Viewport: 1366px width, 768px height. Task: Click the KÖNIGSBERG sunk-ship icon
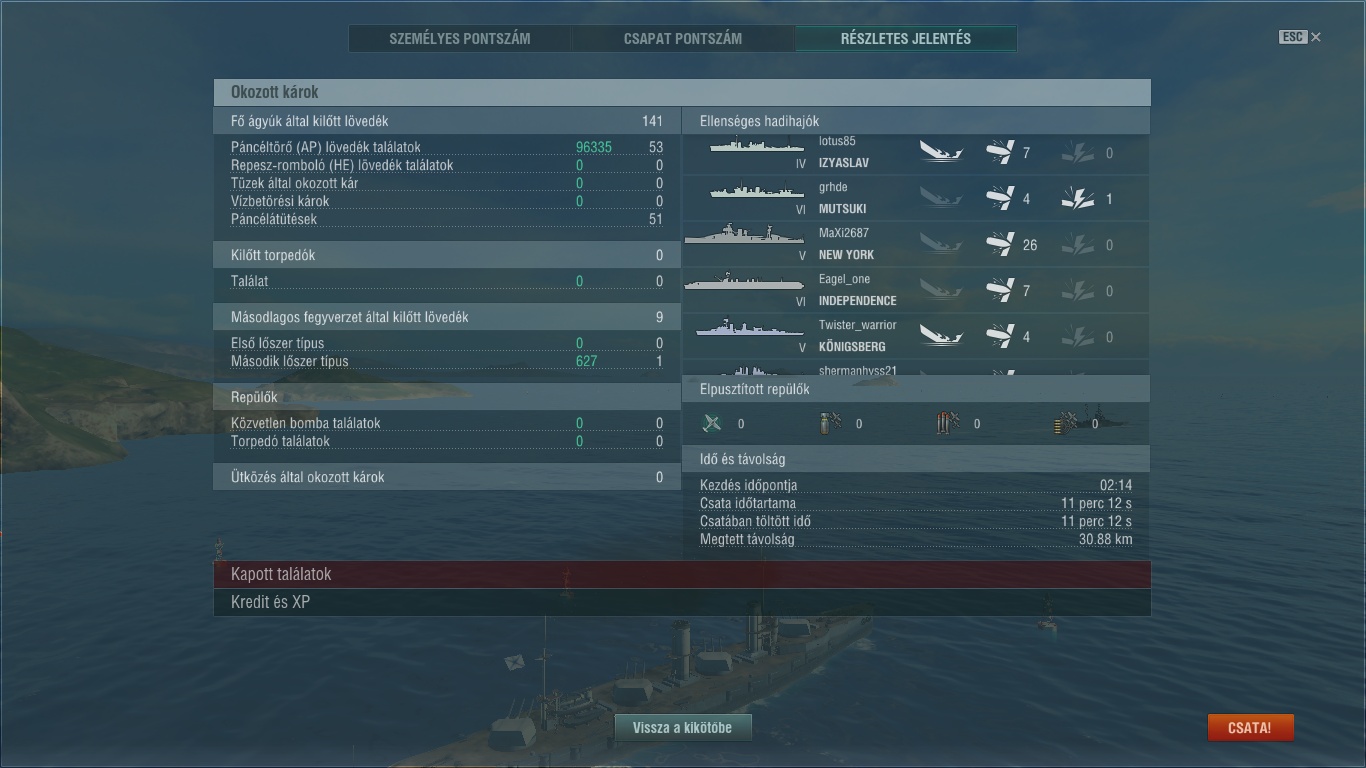941,336
